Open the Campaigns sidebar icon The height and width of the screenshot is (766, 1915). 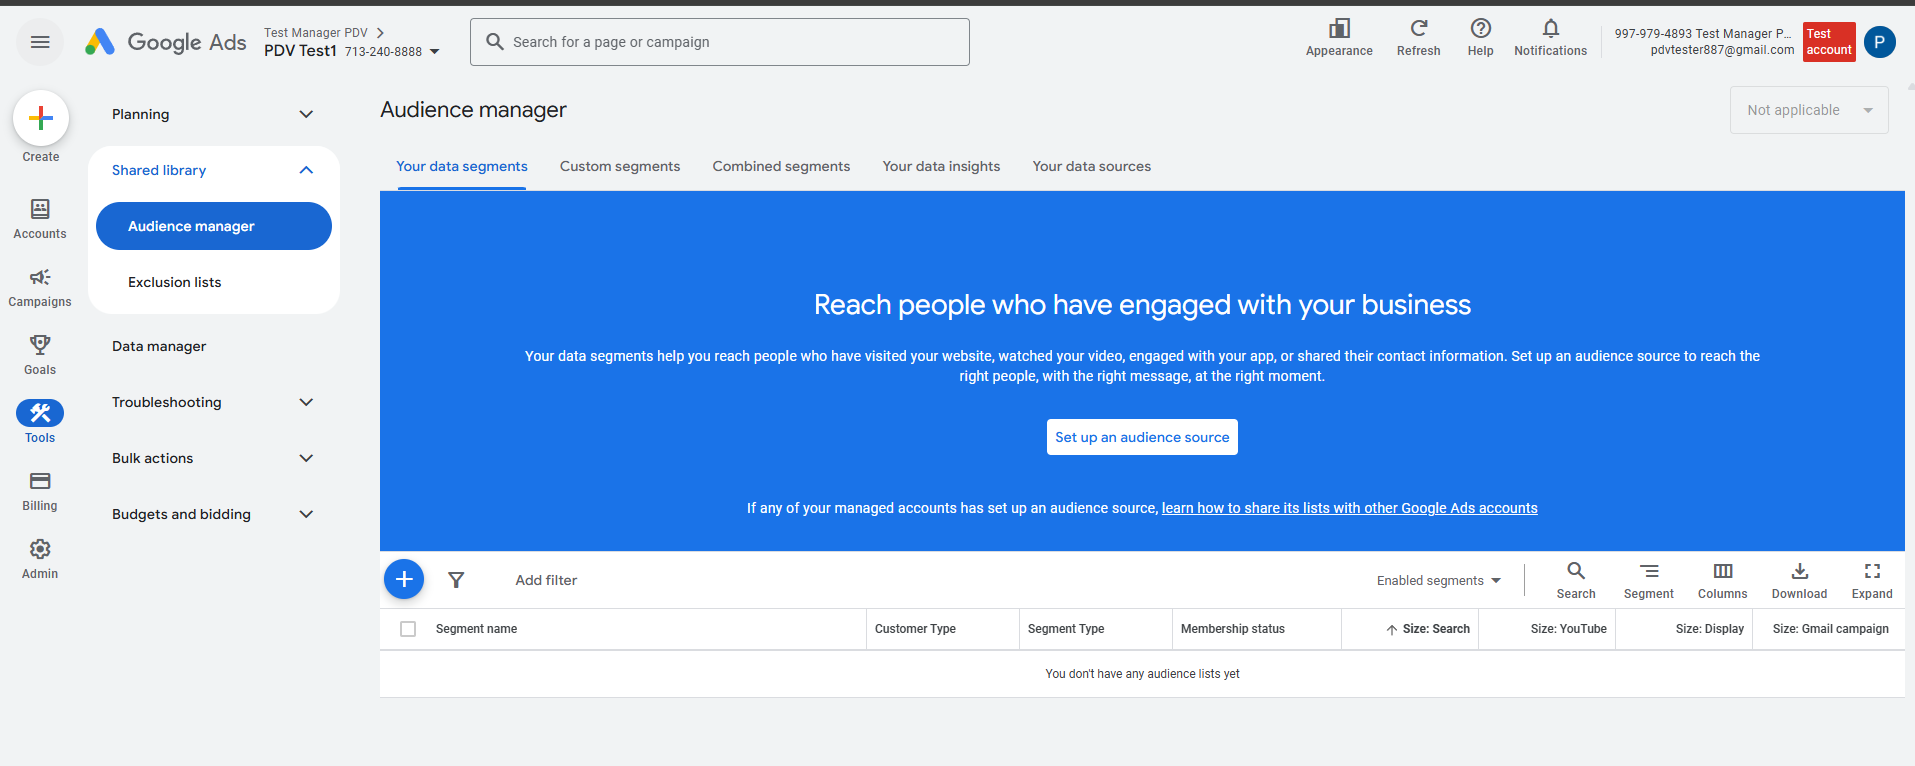click(x=40, y=278)
